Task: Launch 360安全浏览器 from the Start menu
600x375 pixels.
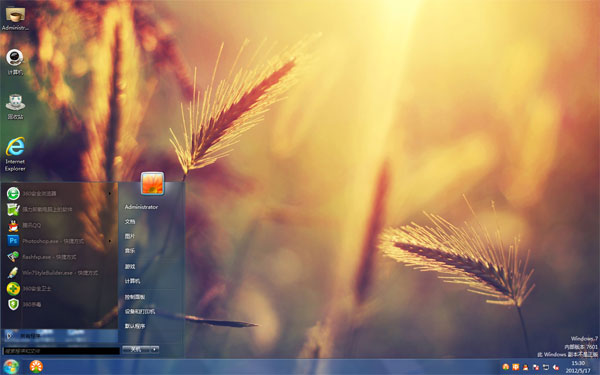Action: click(x=59, y=194)
